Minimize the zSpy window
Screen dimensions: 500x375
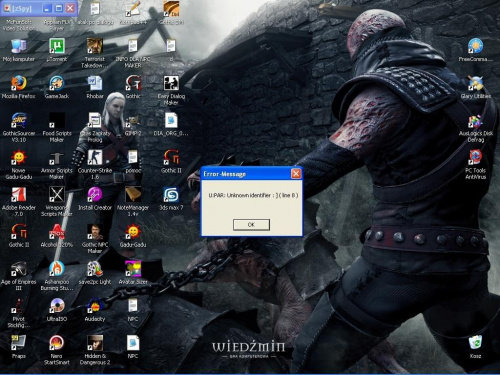click(x=47, y=8)
